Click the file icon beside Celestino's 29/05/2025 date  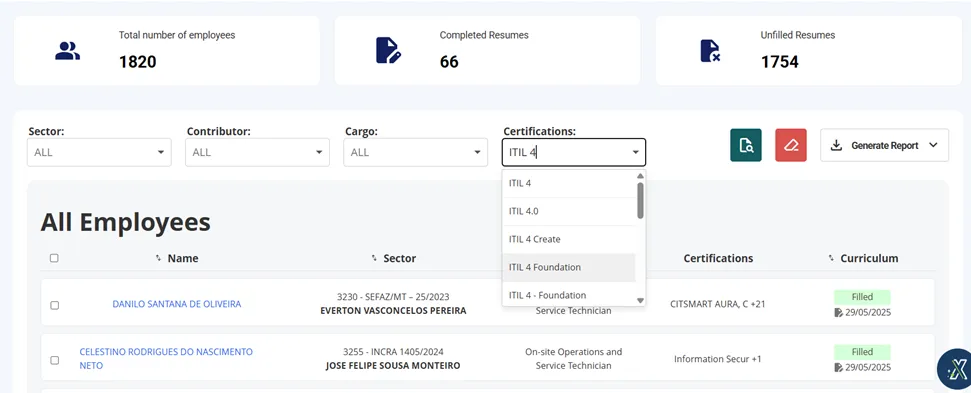click(x=838, y=367)
